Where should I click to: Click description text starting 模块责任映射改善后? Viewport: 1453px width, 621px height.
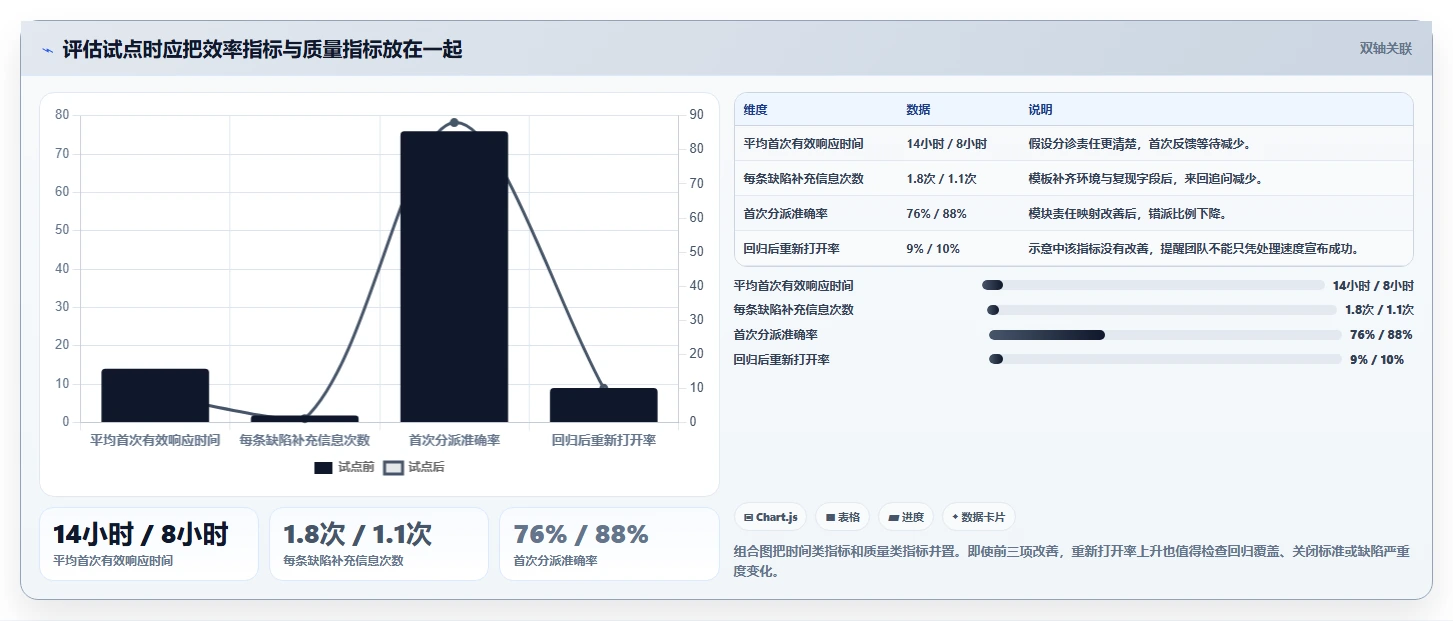(1127, 214)
